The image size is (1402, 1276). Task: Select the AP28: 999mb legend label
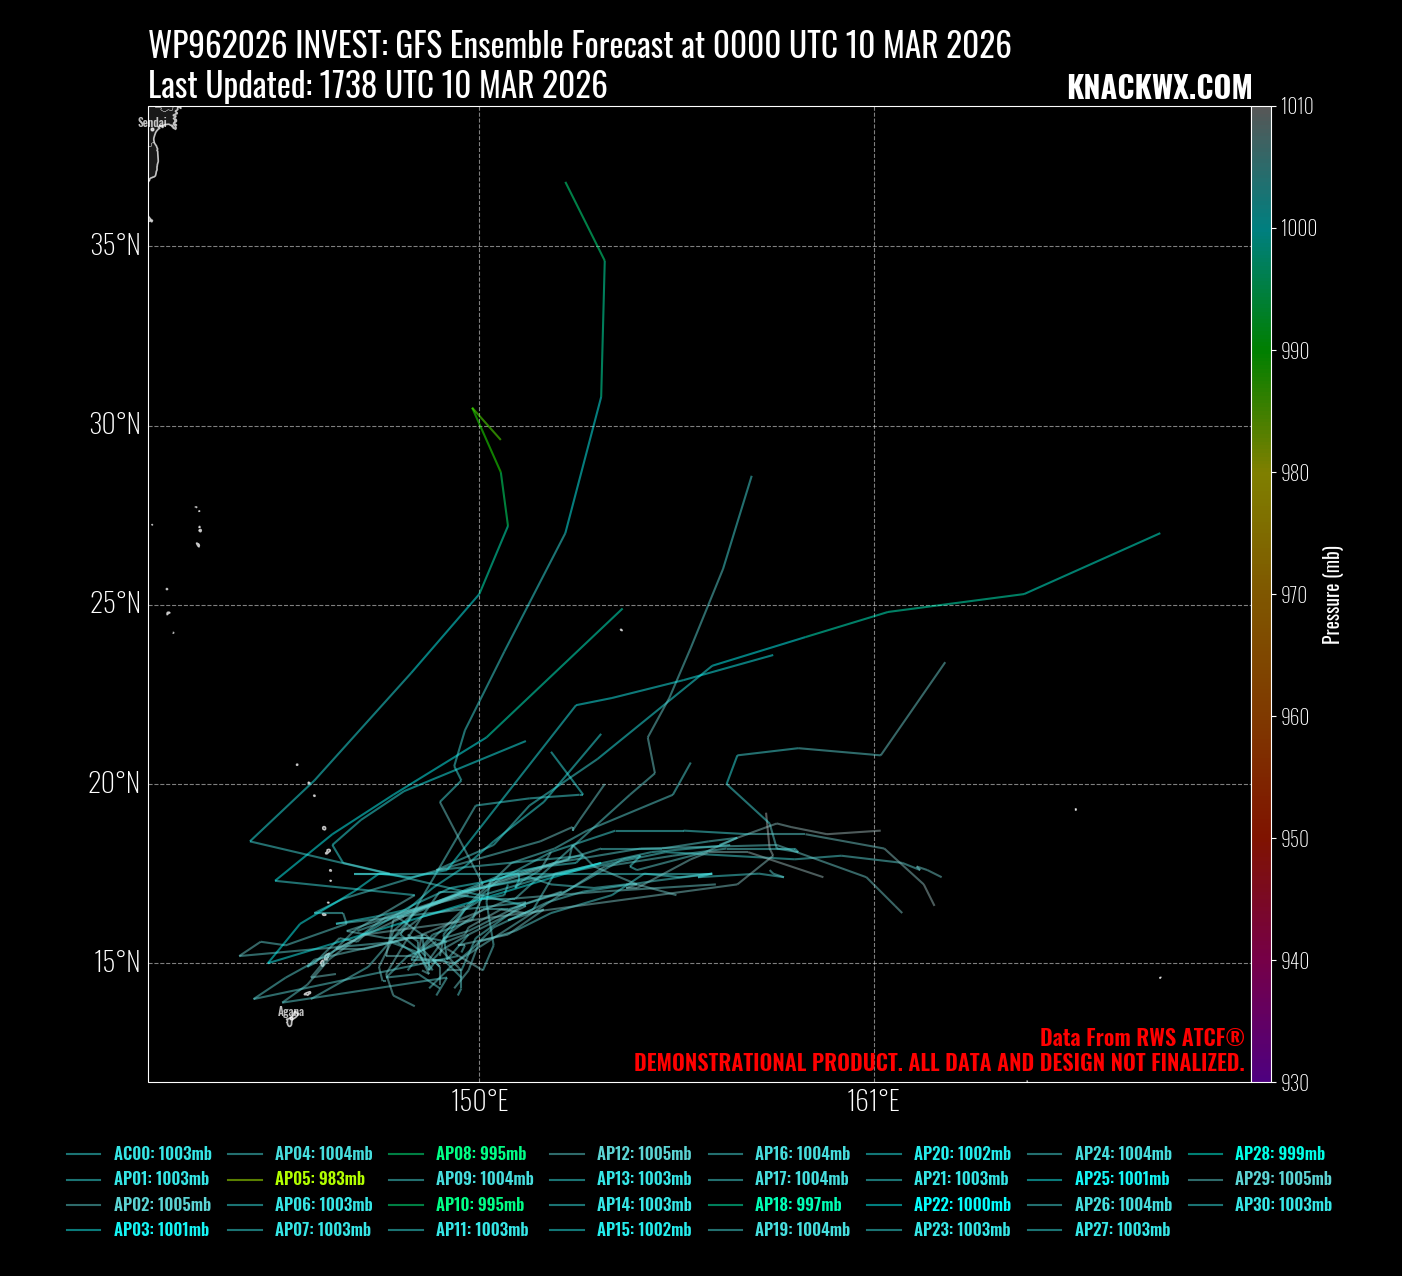coord(1279,1154)
